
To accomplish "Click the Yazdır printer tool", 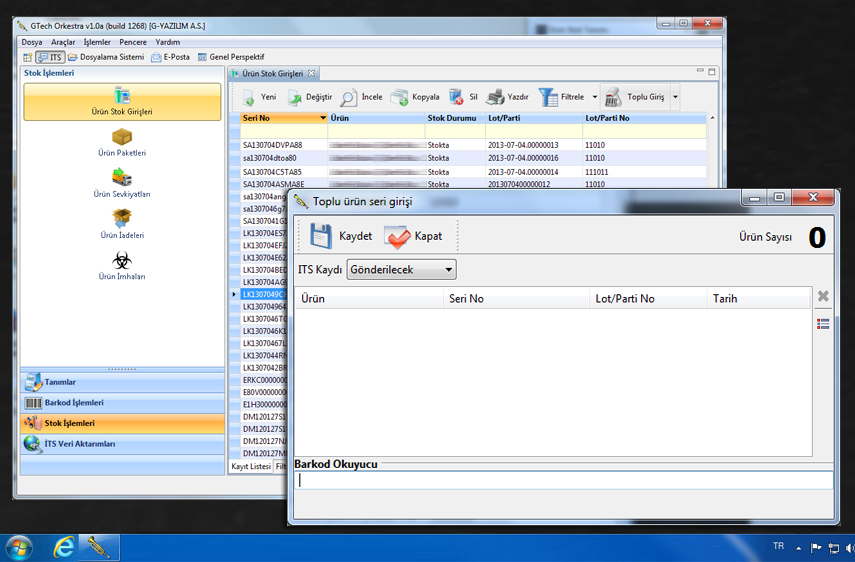I will (x=495, y=97).
